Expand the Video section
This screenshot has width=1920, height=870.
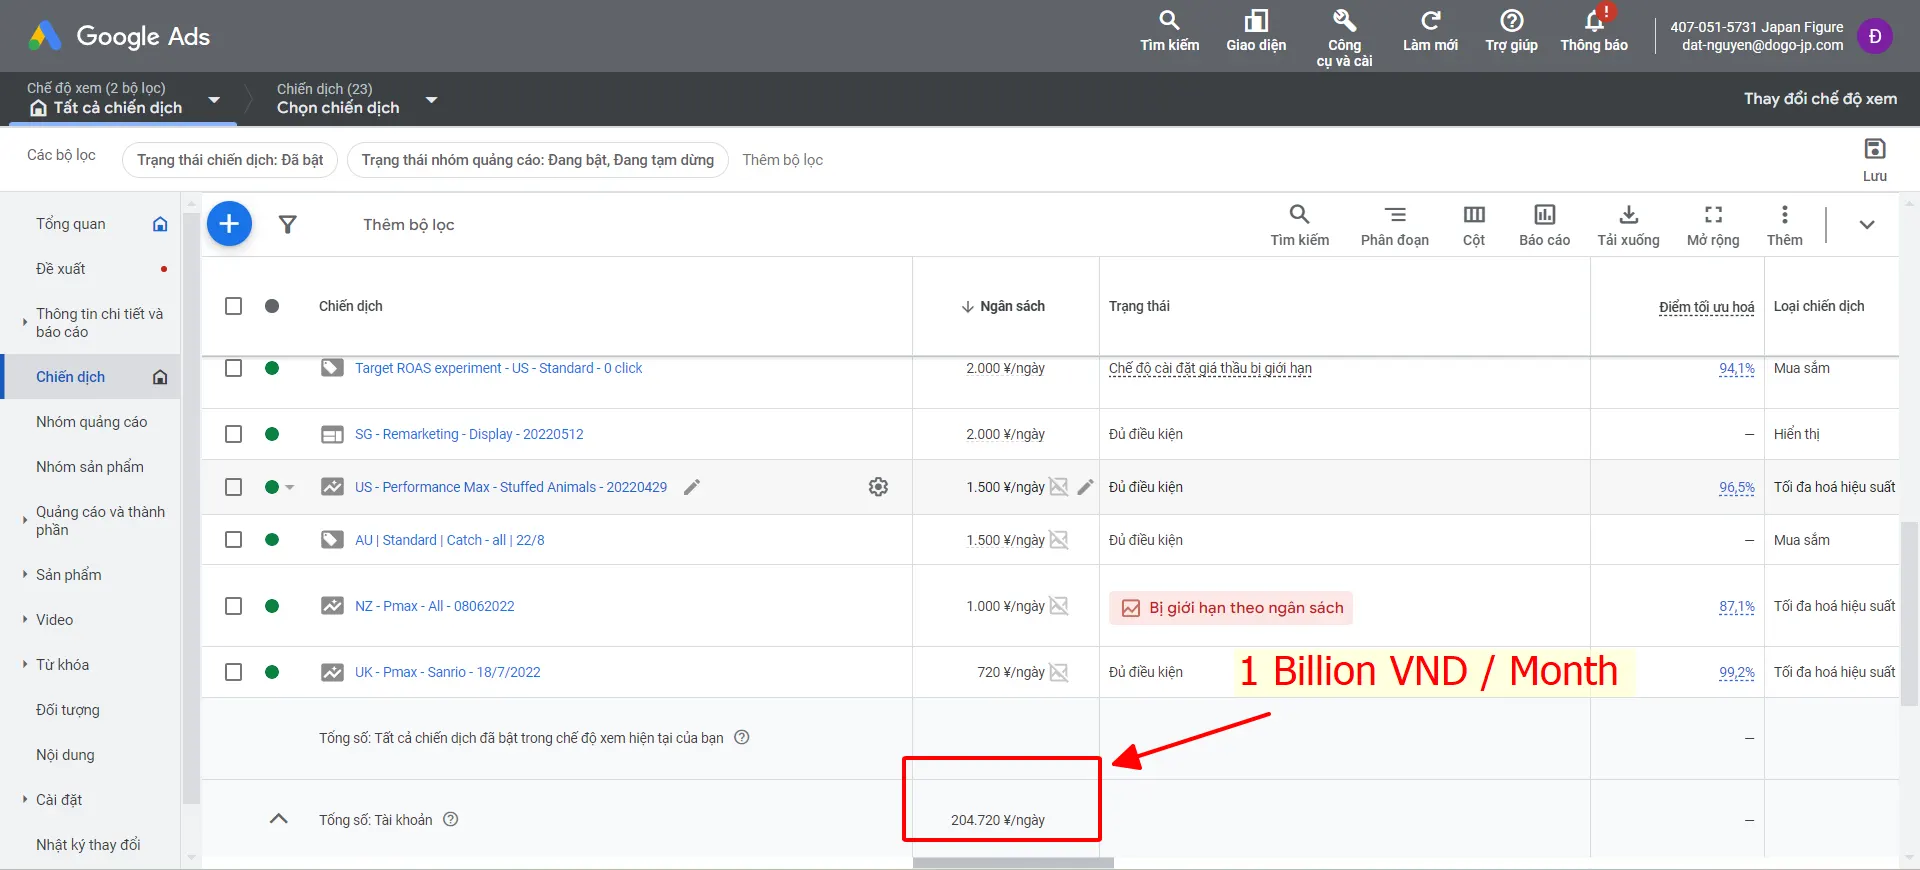pyautogui.click(x=25, y=619)
